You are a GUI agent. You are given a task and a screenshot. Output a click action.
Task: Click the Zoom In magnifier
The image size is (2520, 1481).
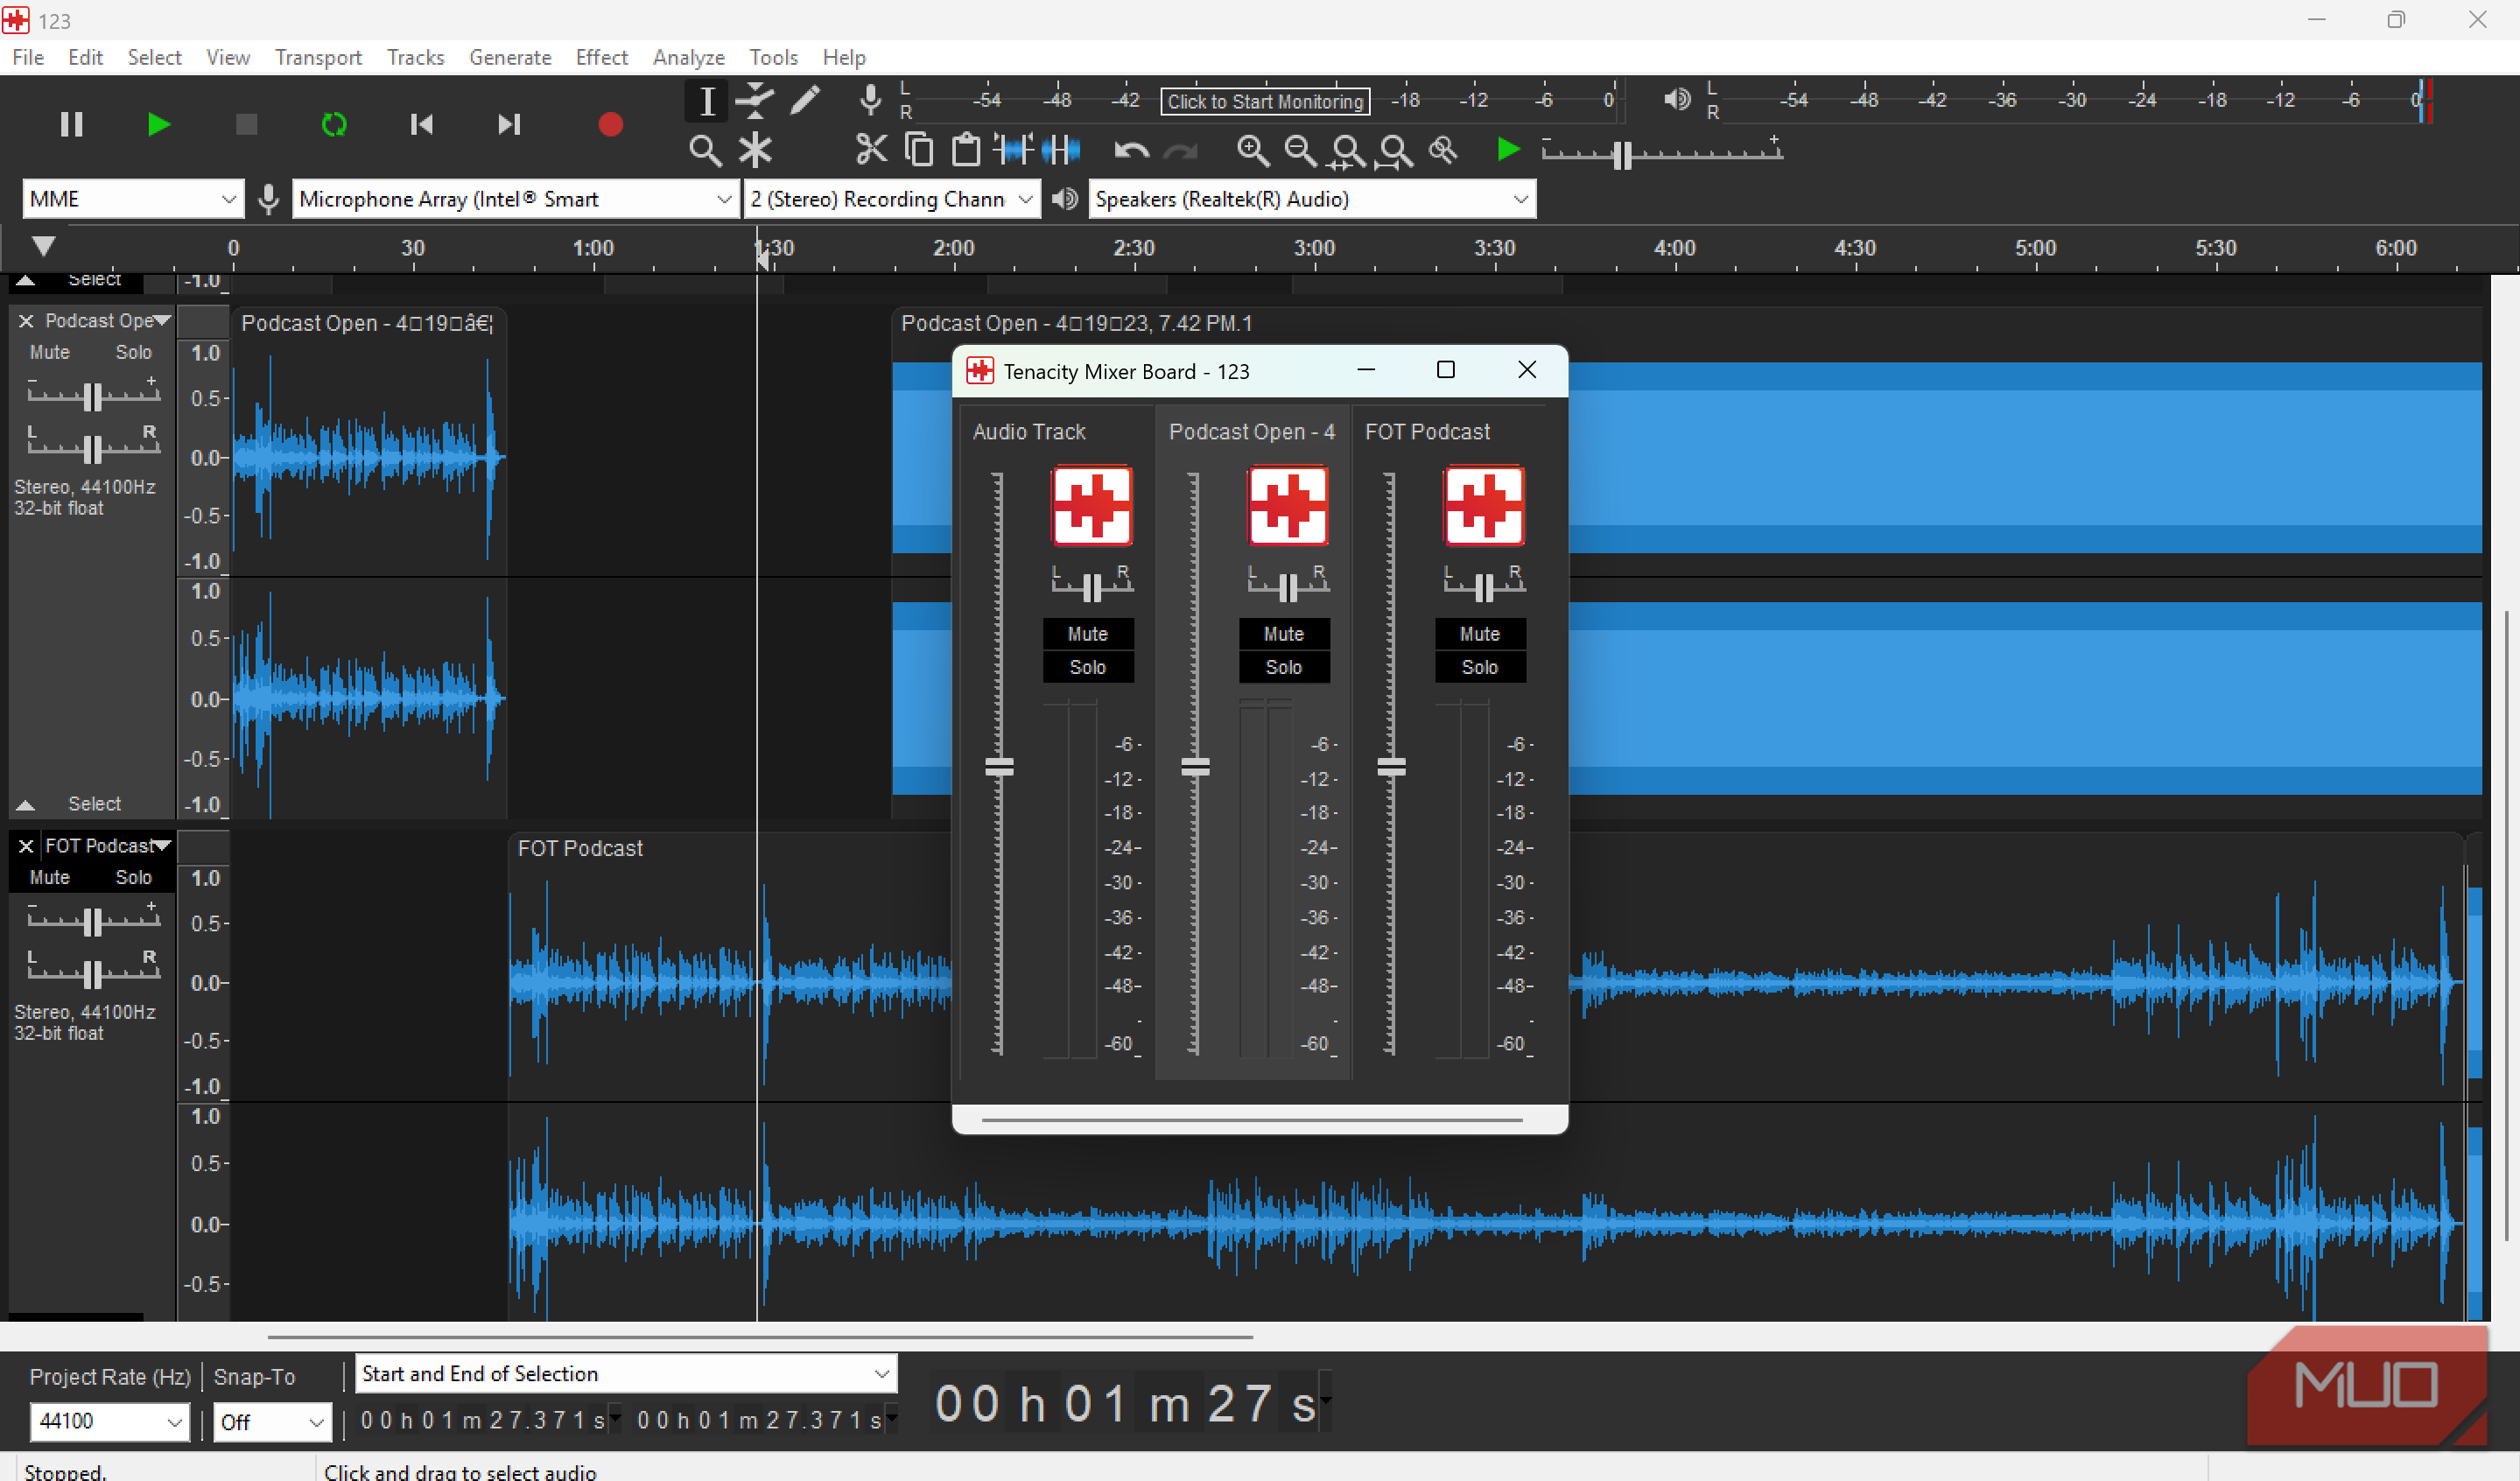1253,151
